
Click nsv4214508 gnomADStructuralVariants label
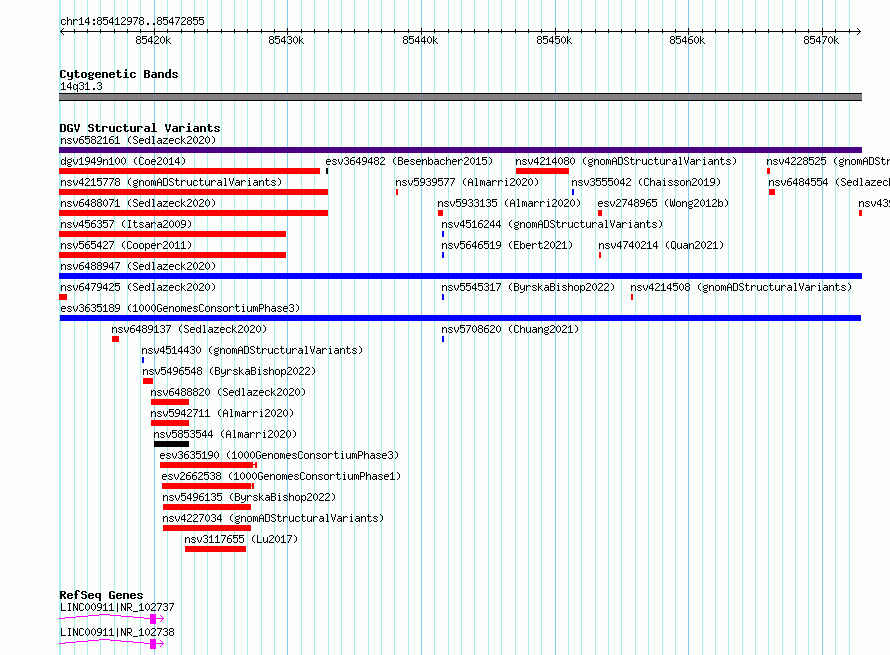point(741,287)
